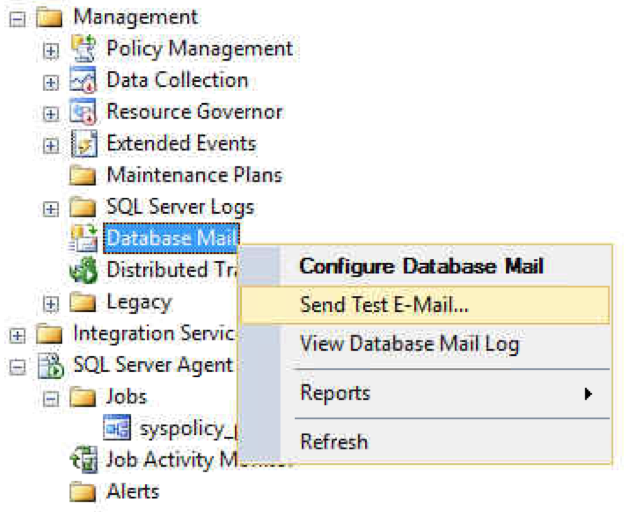The width and height of the screenshot is (630, 512).
Task: Select the Maintenance Plans folder
Action: [176, 175]
